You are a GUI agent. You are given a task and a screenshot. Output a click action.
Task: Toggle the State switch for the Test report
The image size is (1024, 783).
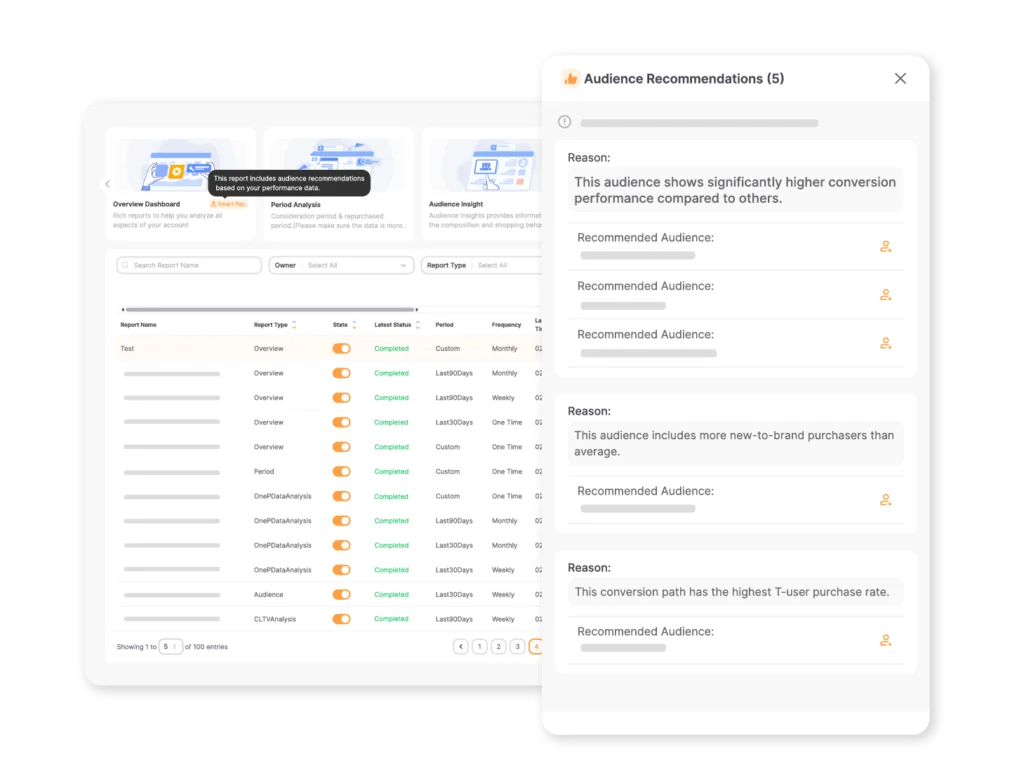[x=341, y=349]
